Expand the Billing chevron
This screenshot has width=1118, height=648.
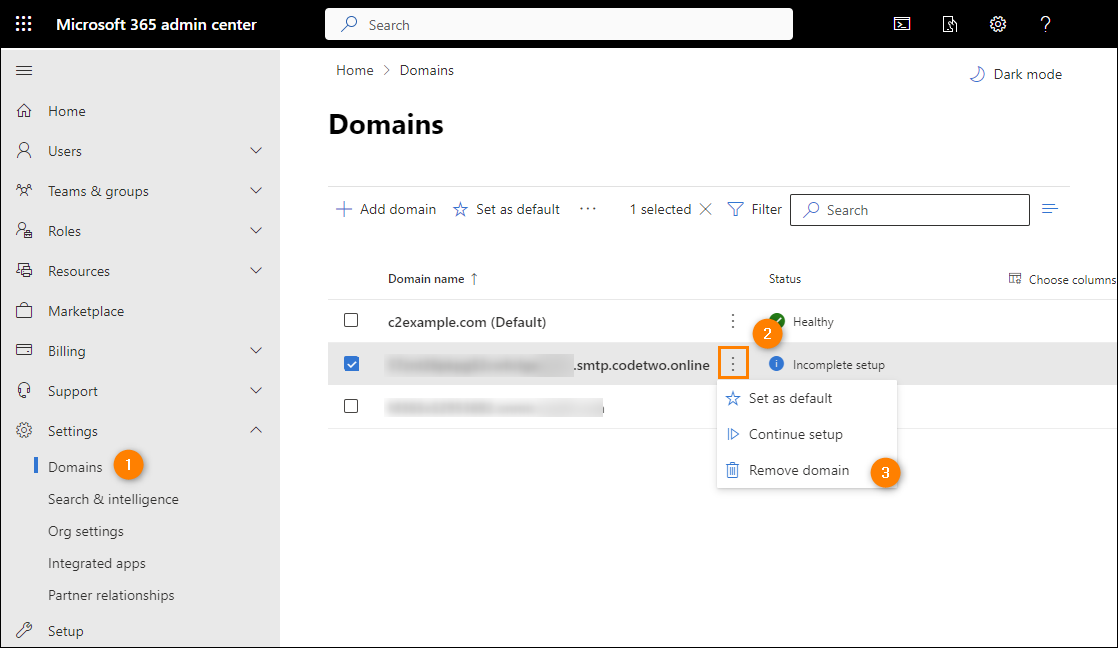[256, 350]
